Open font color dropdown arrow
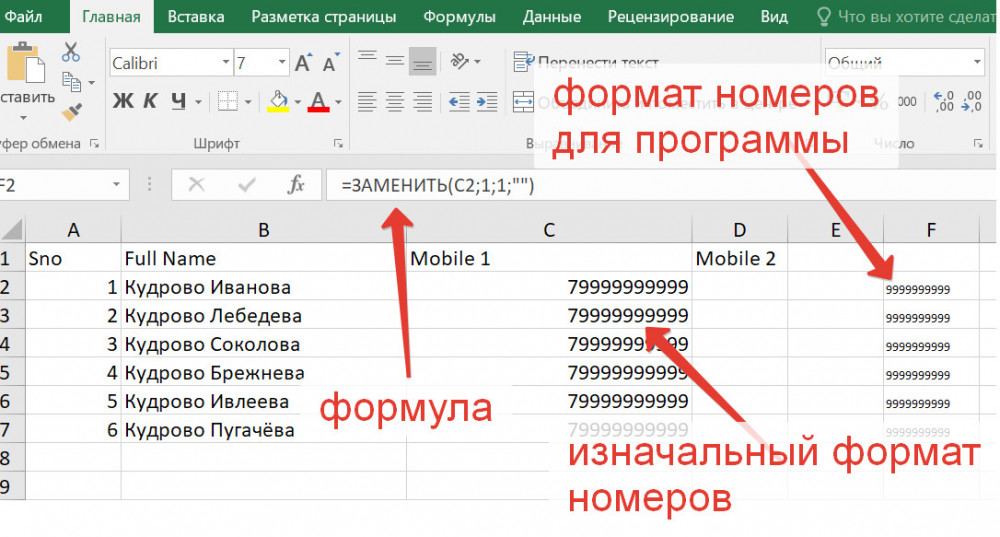Viewport: 1000px width, 537px height. click(338, 102)
